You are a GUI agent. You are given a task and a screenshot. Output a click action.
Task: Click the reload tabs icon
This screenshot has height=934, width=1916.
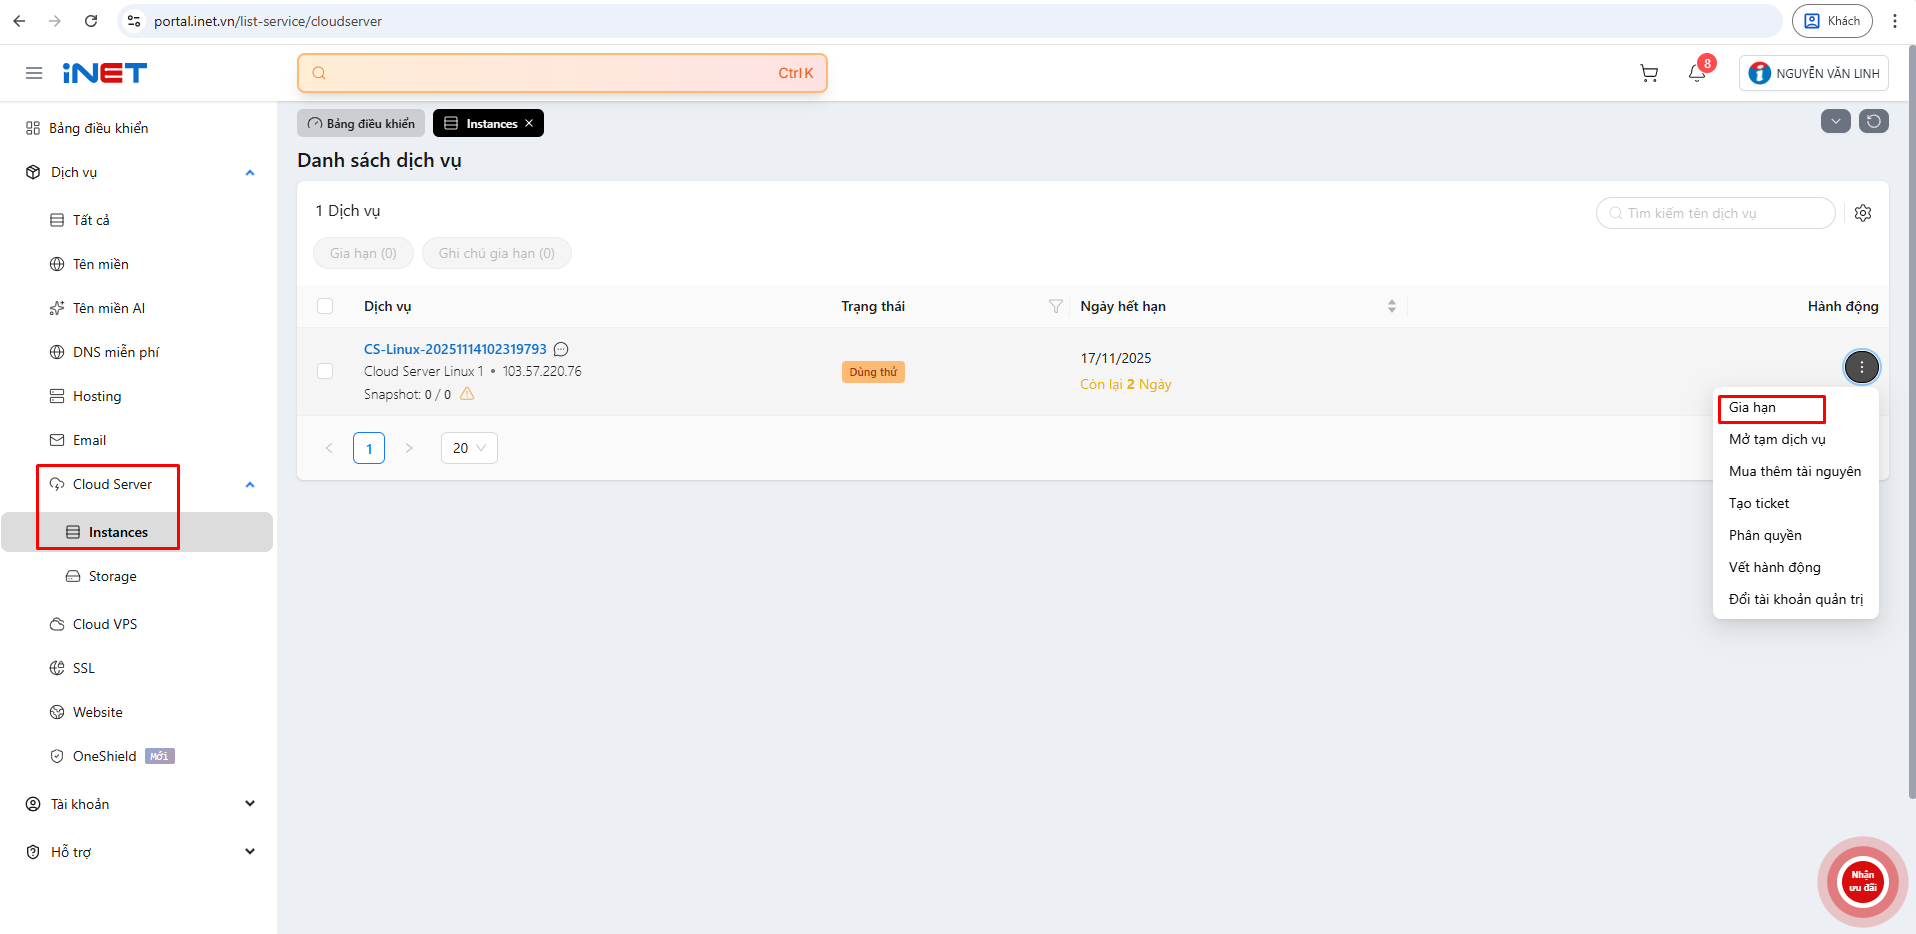click(1874, 121)
